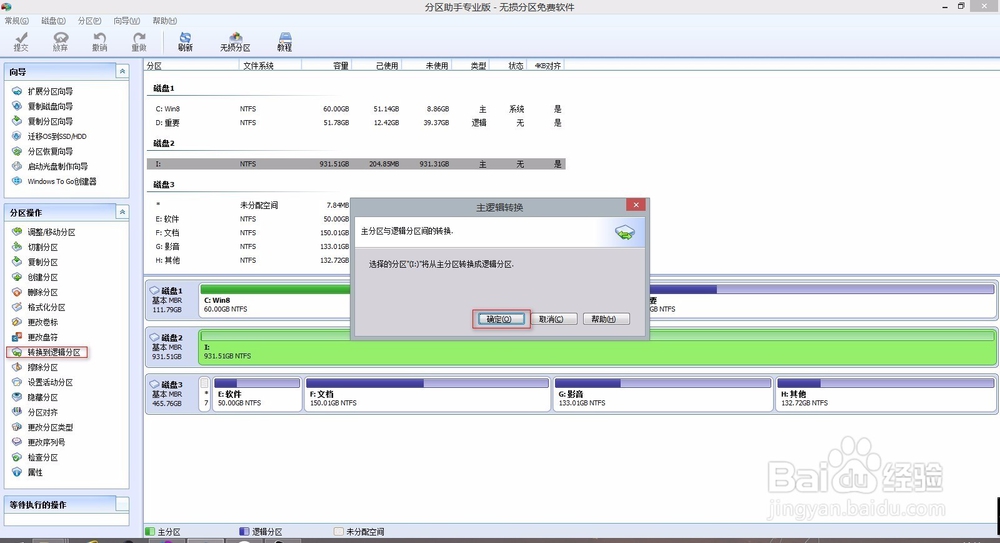Click the 提交 (Apply) toolbar icon
This screenshot has height=543, width=1000.
[x=21, y=42]
